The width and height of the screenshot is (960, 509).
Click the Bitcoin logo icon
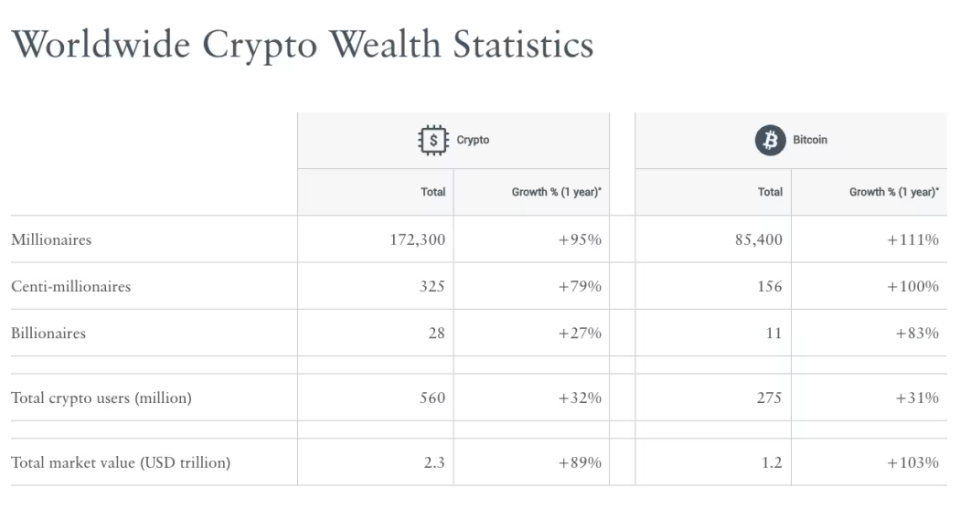pyautogui.click(x=770, y=140)
